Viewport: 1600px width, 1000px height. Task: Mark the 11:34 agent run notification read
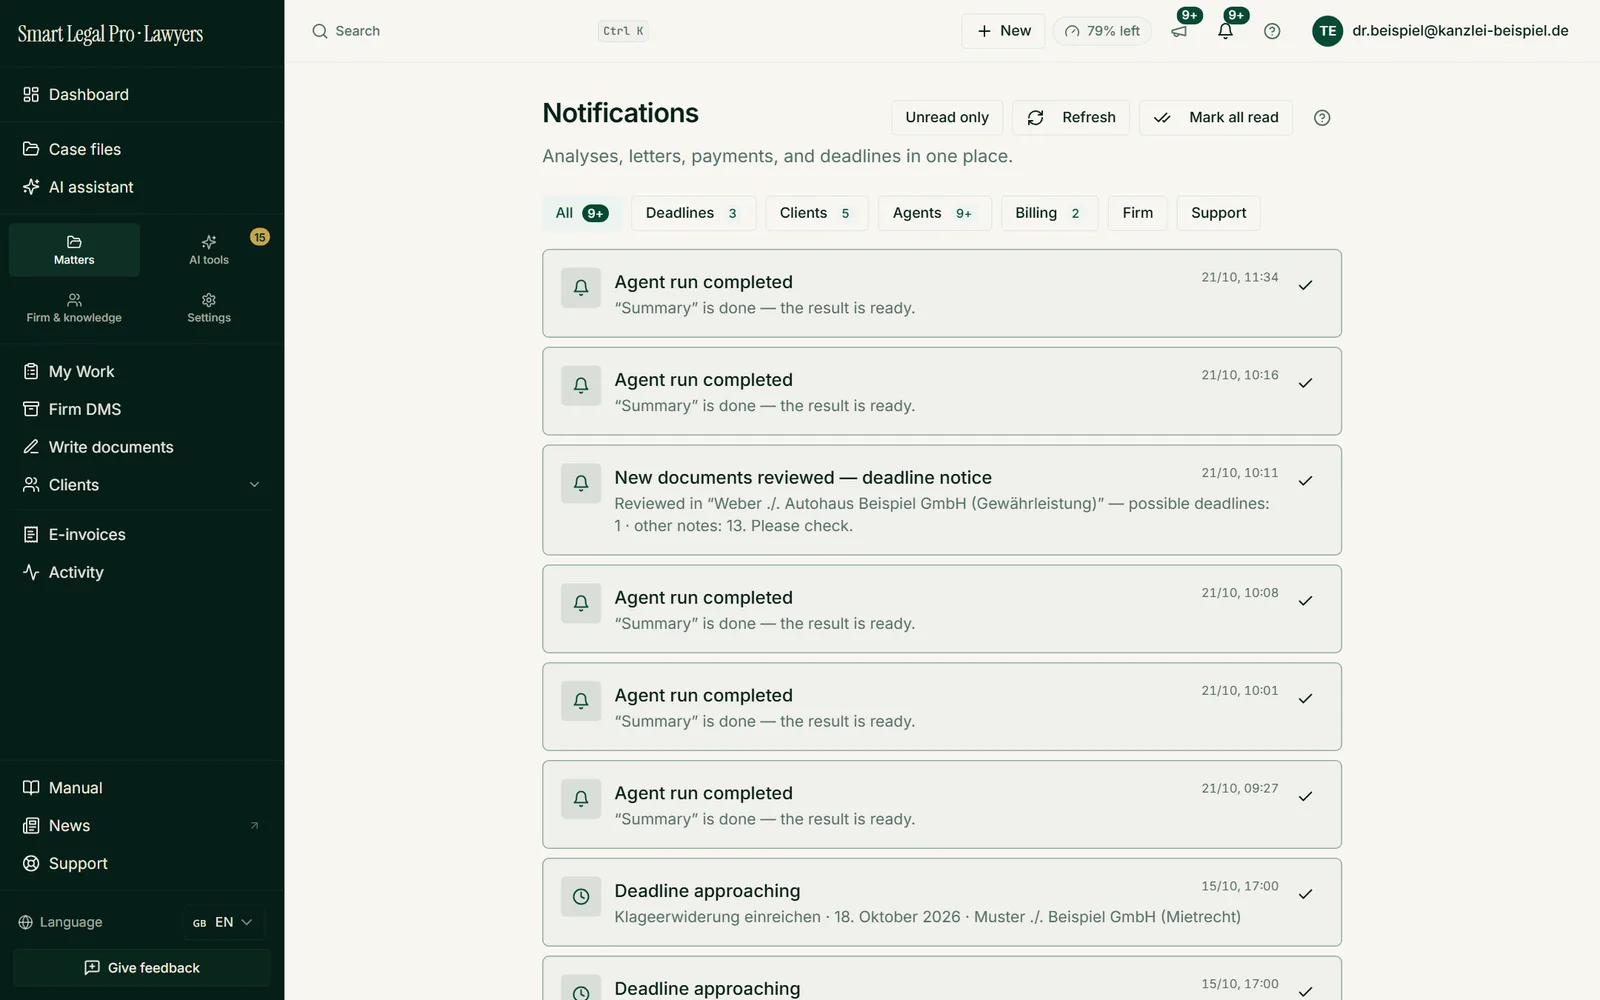tap(1305, 286)
